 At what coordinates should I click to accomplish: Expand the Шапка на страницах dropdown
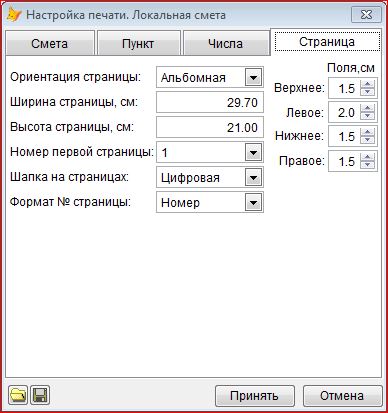[x=253, y=178]
